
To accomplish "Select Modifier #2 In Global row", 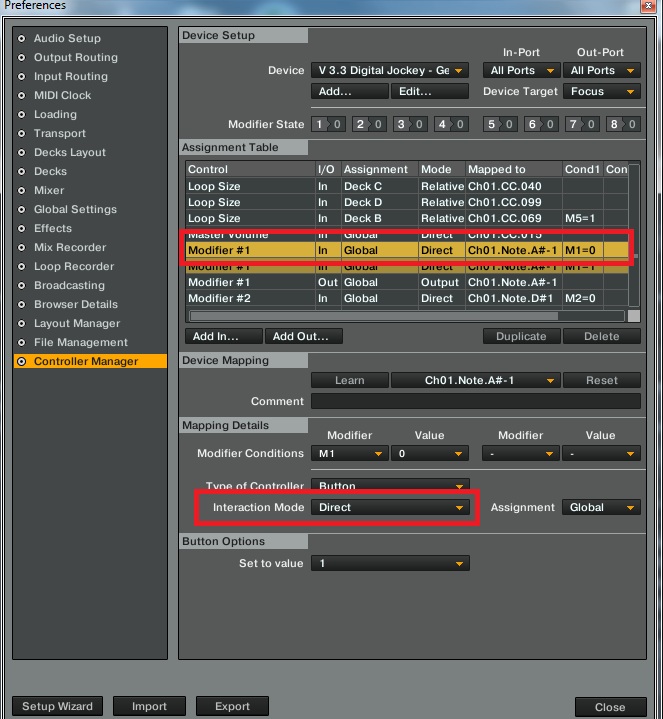I will [x=407, y=299].
